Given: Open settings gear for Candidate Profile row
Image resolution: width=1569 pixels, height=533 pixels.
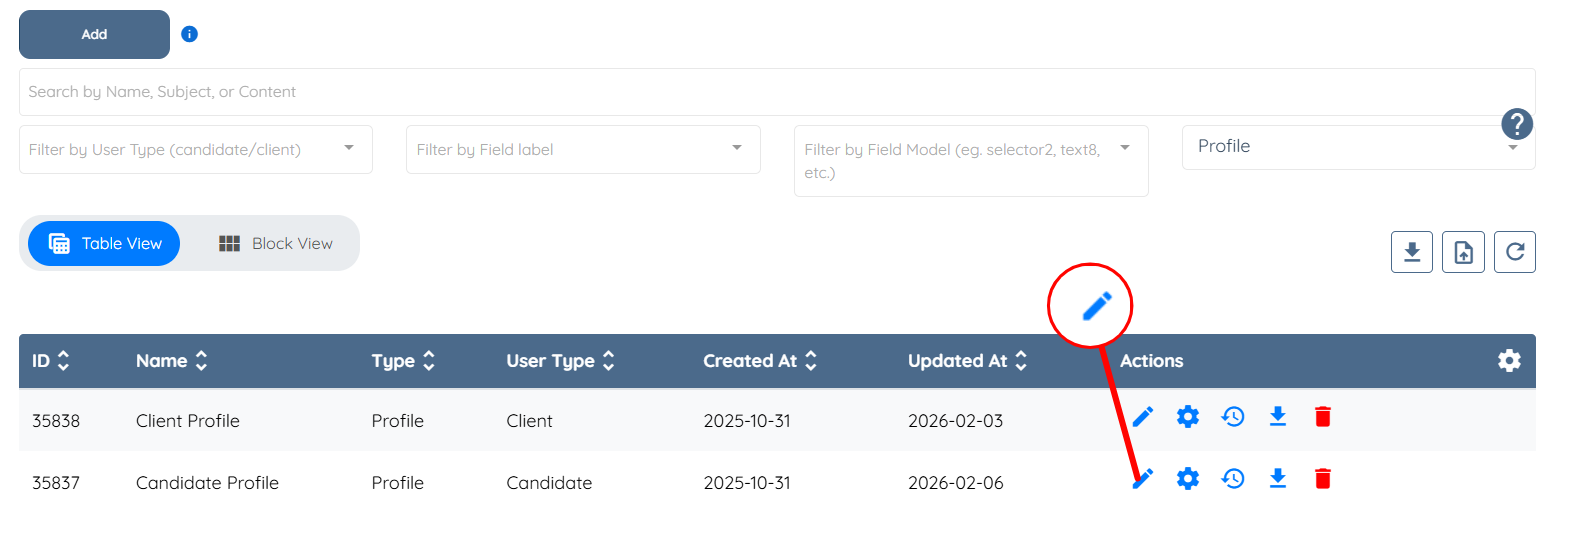Looking at the screenshot, I should pyautogui.click(x=1187, y=479).
